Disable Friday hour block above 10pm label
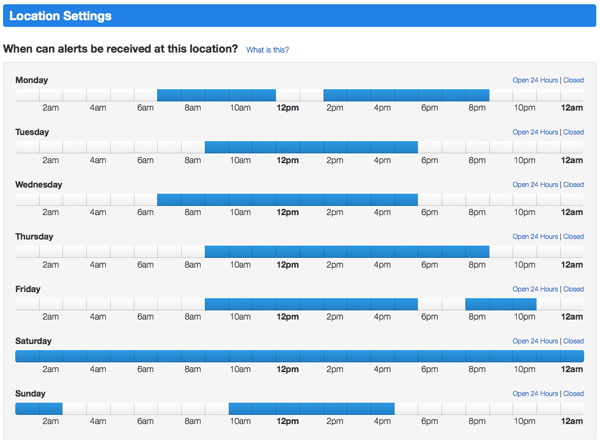The image size is (600, 443). (525, 304)
